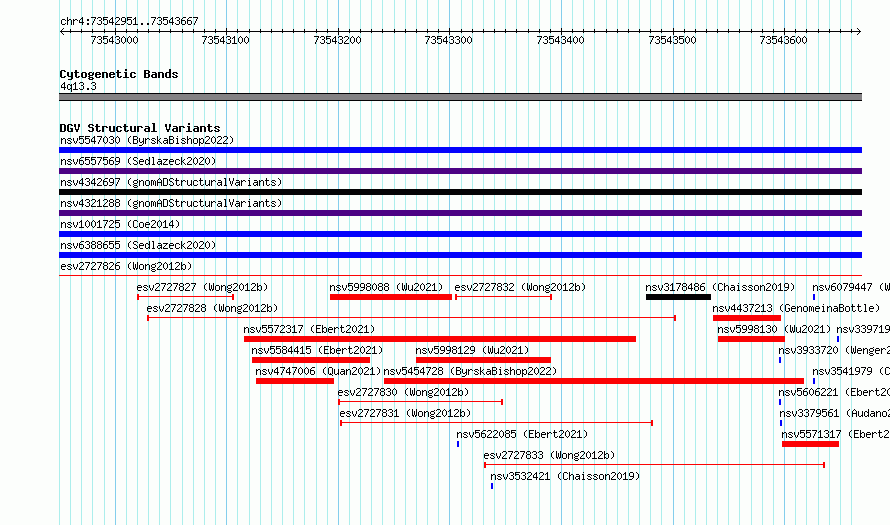Select the long red bar of nsv5572317
This screenshot has height=525, width=890.
click(x=440, y=339)
